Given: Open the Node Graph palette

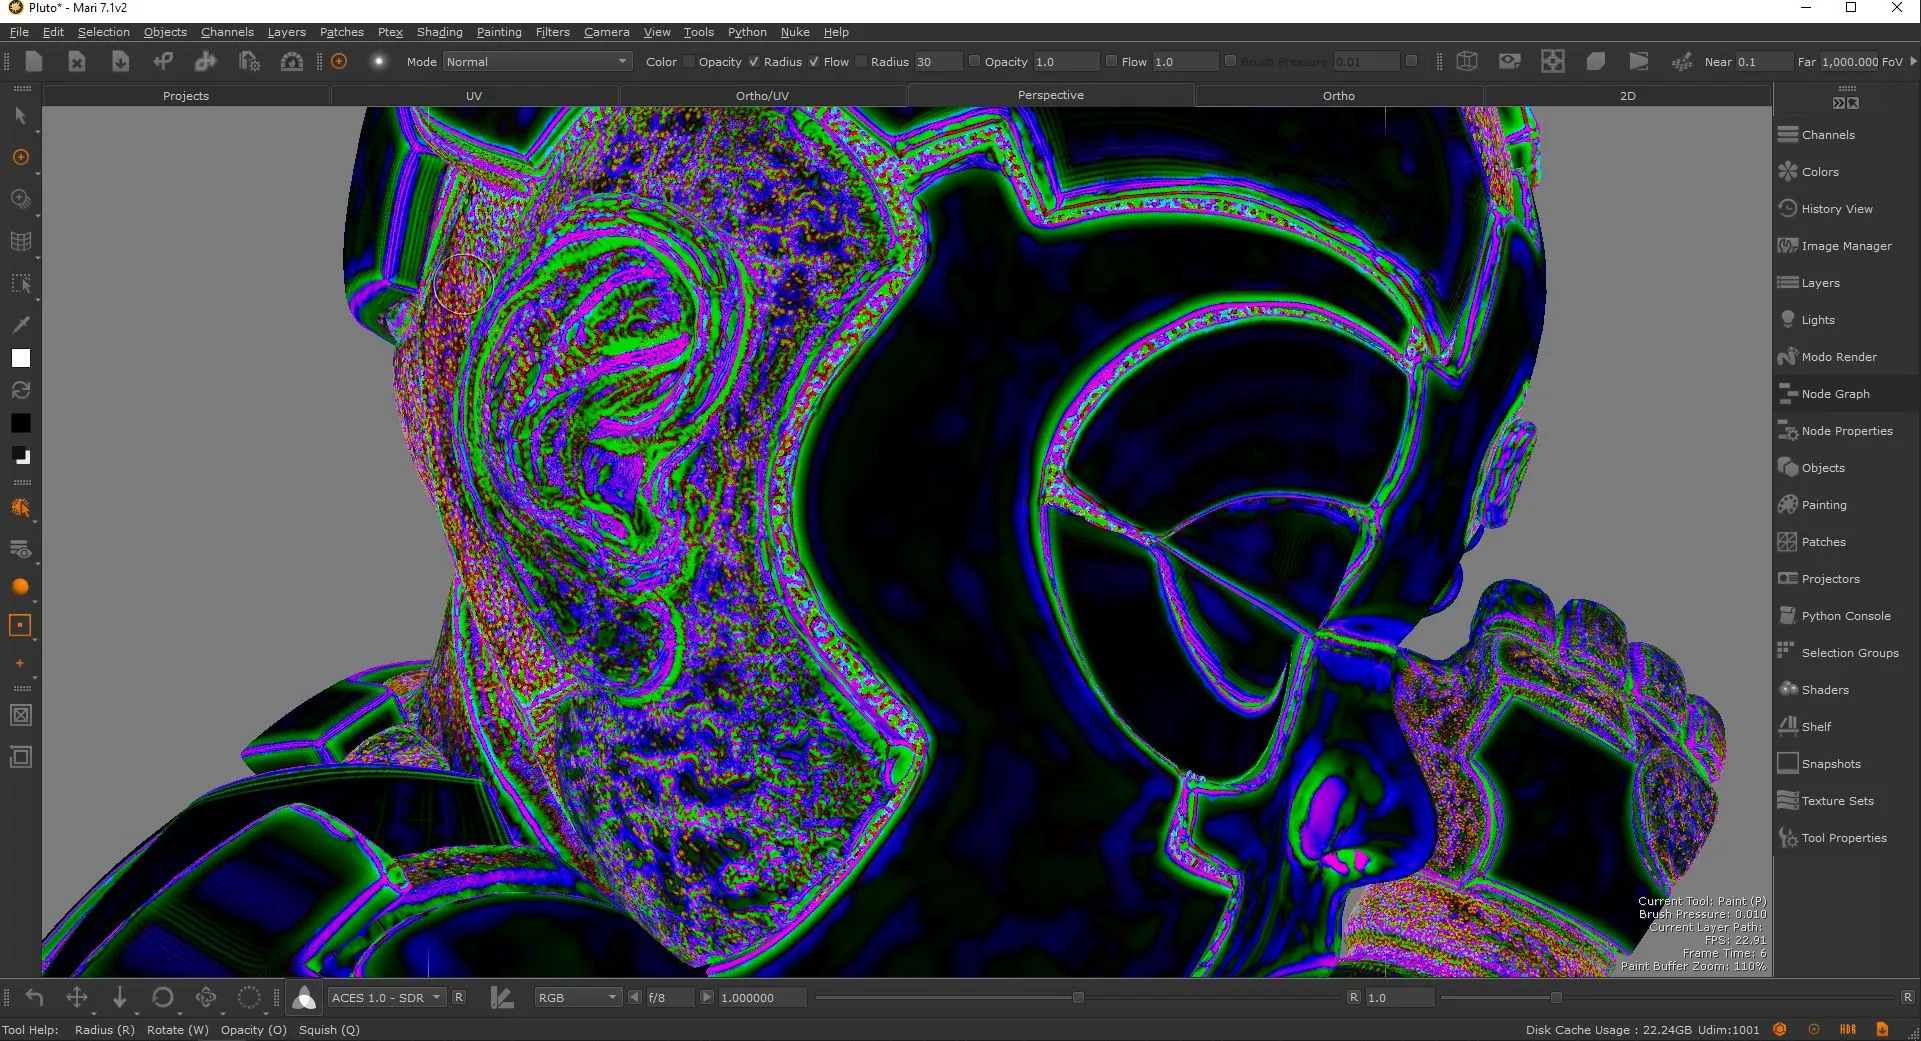Looking at the screenshot, I should (x=1824, y=394).
